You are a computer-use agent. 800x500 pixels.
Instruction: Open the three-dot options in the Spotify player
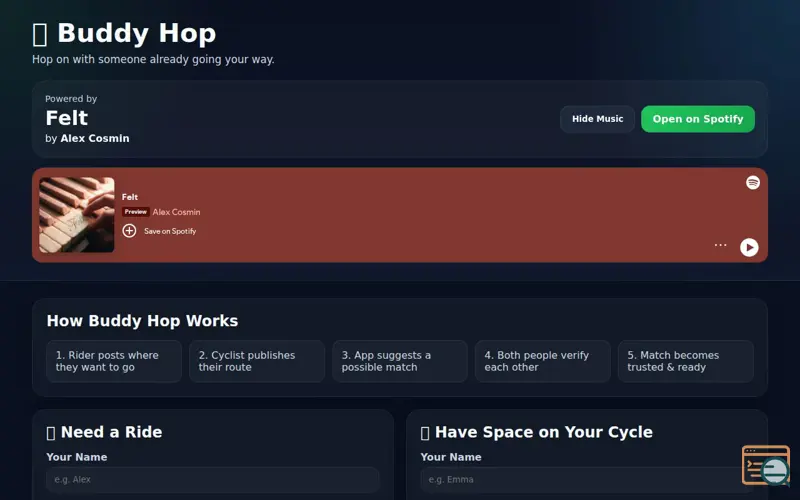720,245
